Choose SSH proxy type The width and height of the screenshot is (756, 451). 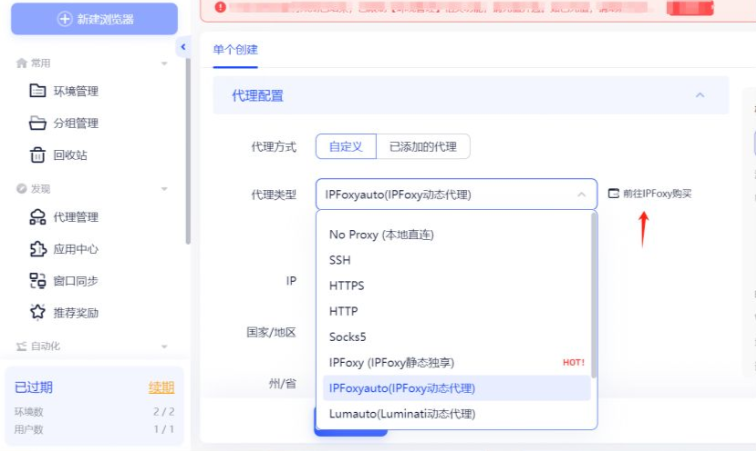click(457, 260)
